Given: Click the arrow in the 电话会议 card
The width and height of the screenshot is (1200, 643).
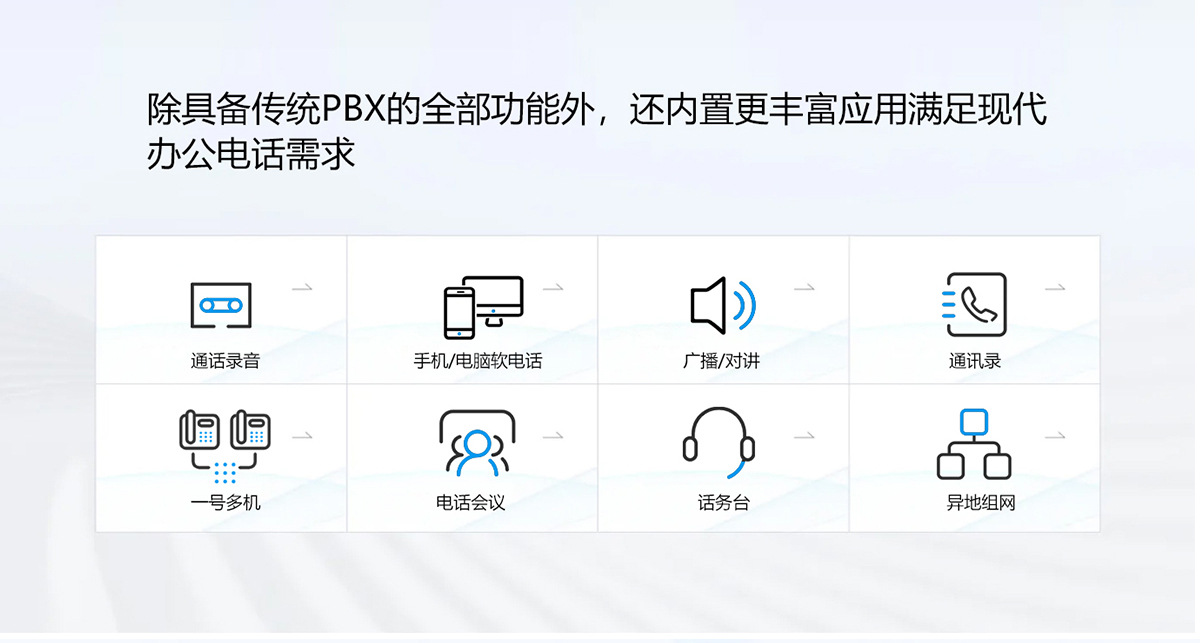Looking at the screenshot, I should 552,436.
